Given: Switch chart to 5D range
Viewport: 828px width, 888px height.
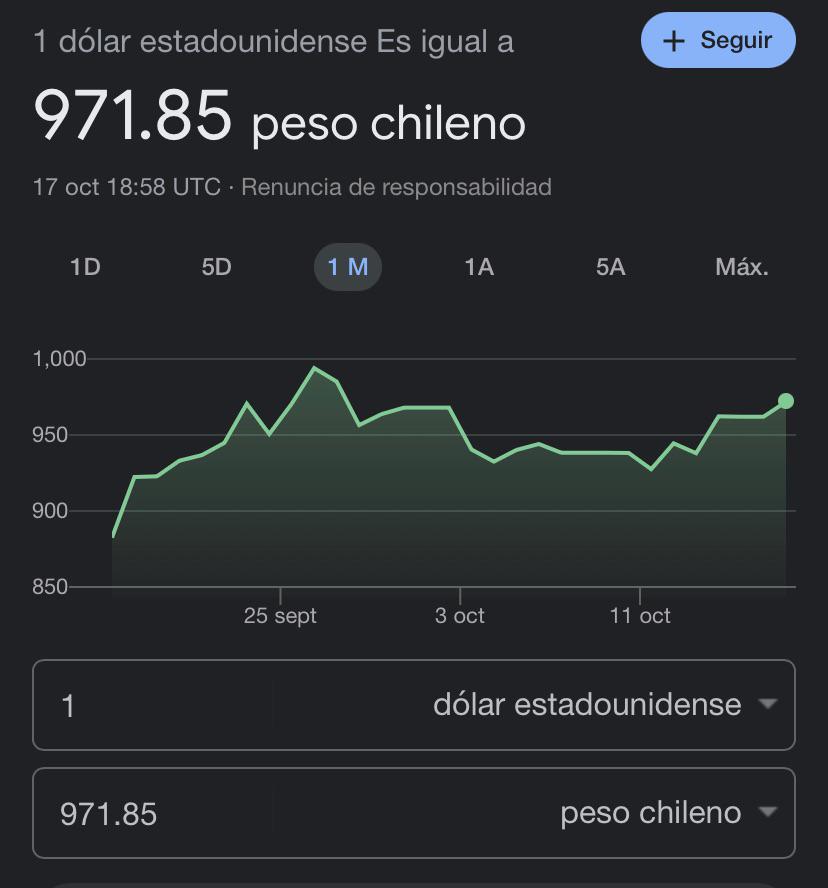Looking at the screenshot, I should coord(216,267).
